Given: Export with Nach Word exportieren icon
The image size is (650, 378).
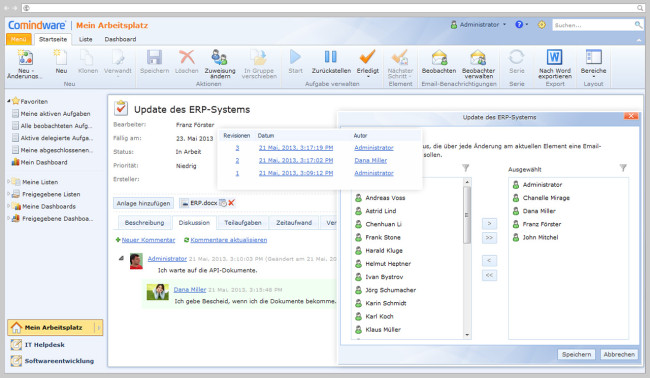Looking at the screenshot, I should (555, 57).
